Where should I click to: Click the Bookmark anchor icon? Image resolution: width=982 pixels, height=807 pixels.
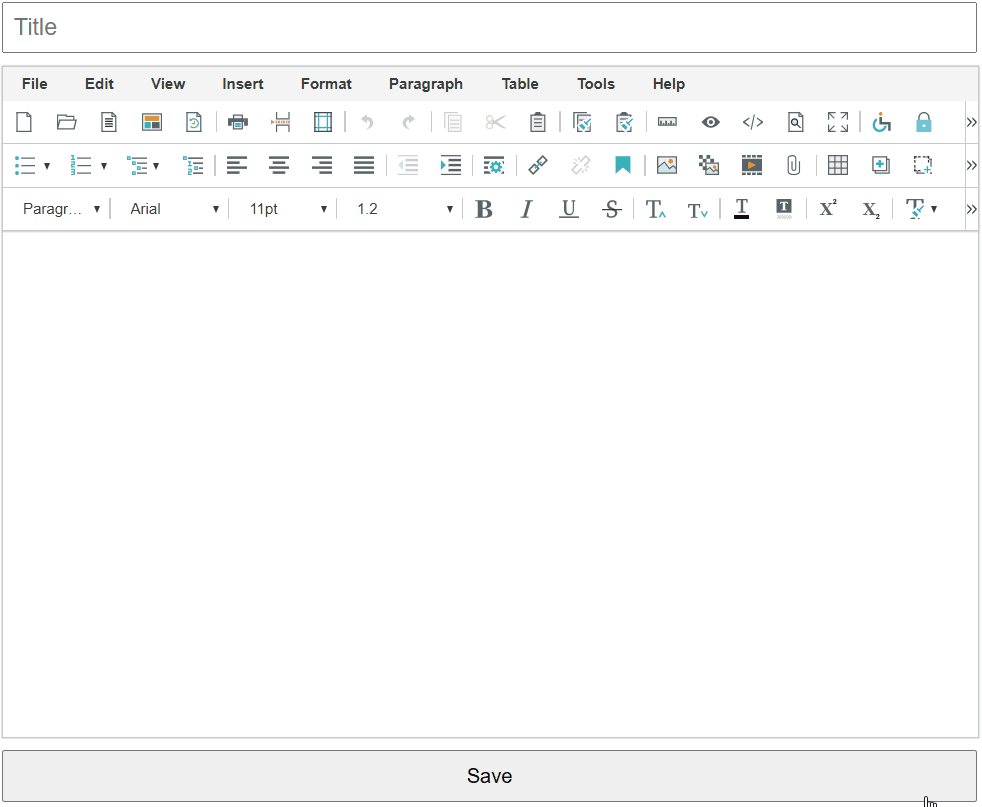[623, 165]
